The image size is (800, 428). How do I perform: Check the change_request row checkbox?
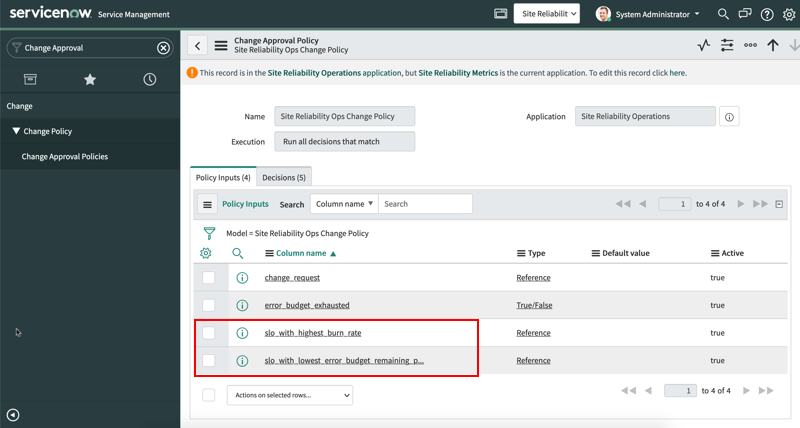click(x=209, y=278)
